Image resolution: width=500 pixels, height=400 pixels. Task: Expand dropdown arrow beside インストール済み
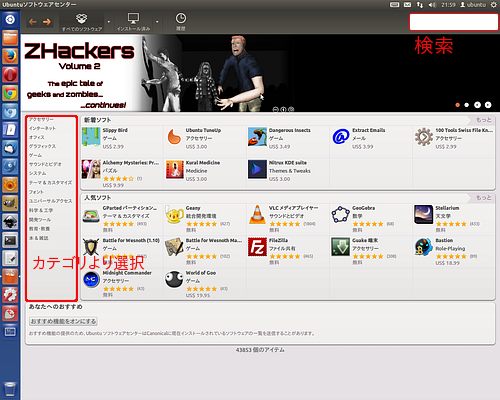click(157, 22)
